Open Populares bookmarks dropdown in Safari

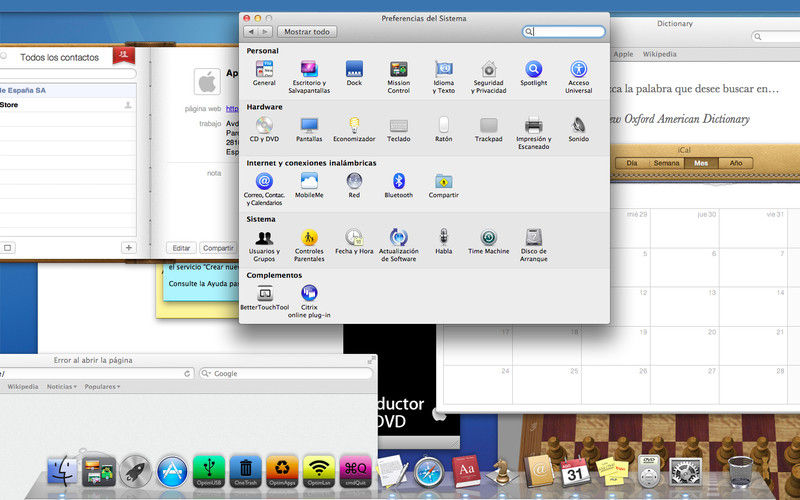click(x=102, y=387)
